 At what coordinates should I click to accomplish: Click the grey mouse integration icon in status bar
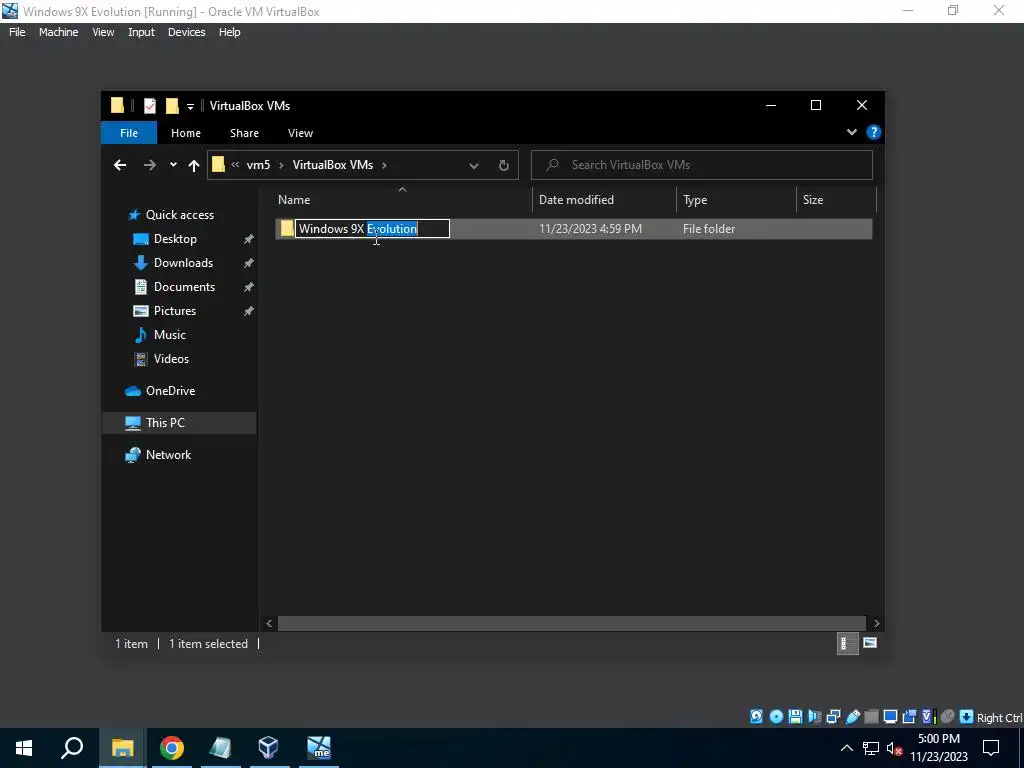tap(948, 716)
